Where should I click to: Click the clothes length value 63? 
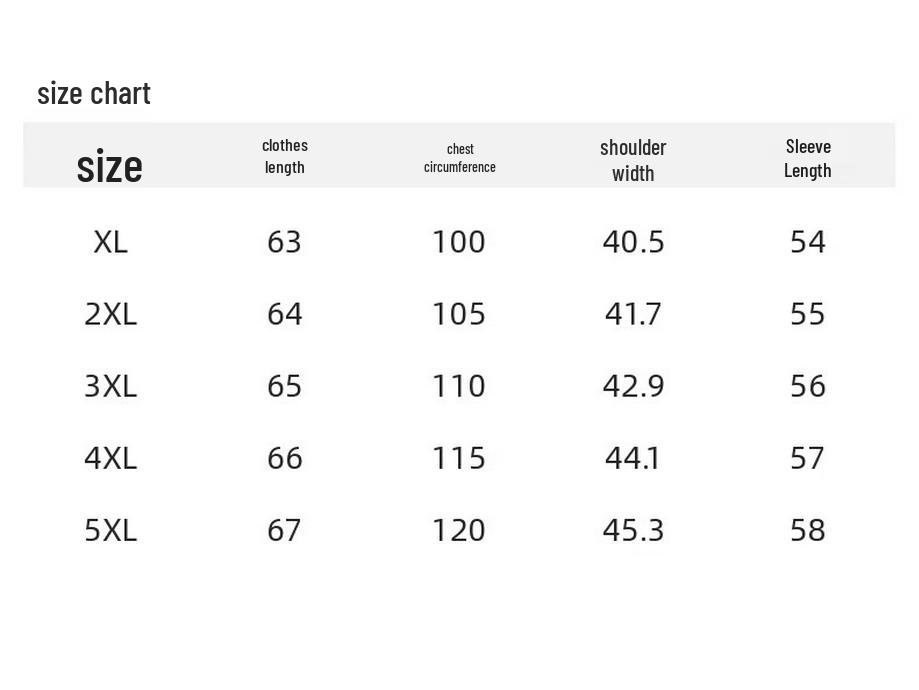(x=284, y=242)
